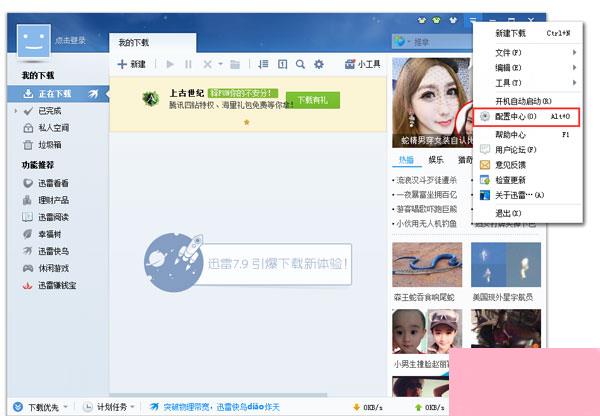
Task: Click the green 下载有礼 button
Action: pos(313,100)
